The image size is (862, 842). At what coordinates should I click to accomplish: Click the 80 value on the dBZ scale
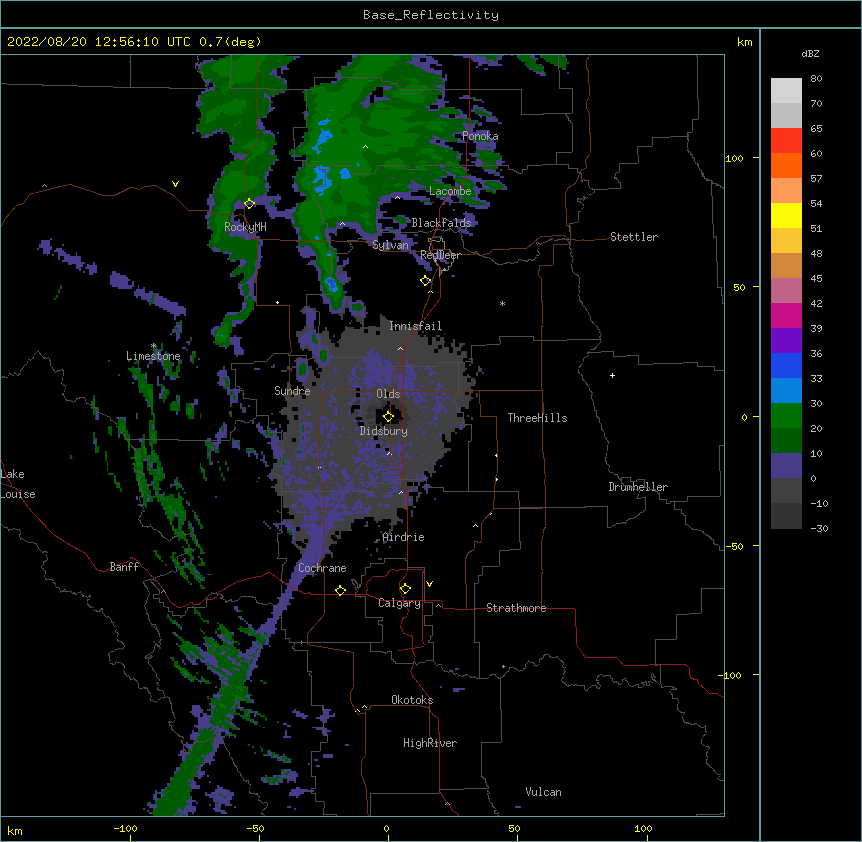[816, 79]
